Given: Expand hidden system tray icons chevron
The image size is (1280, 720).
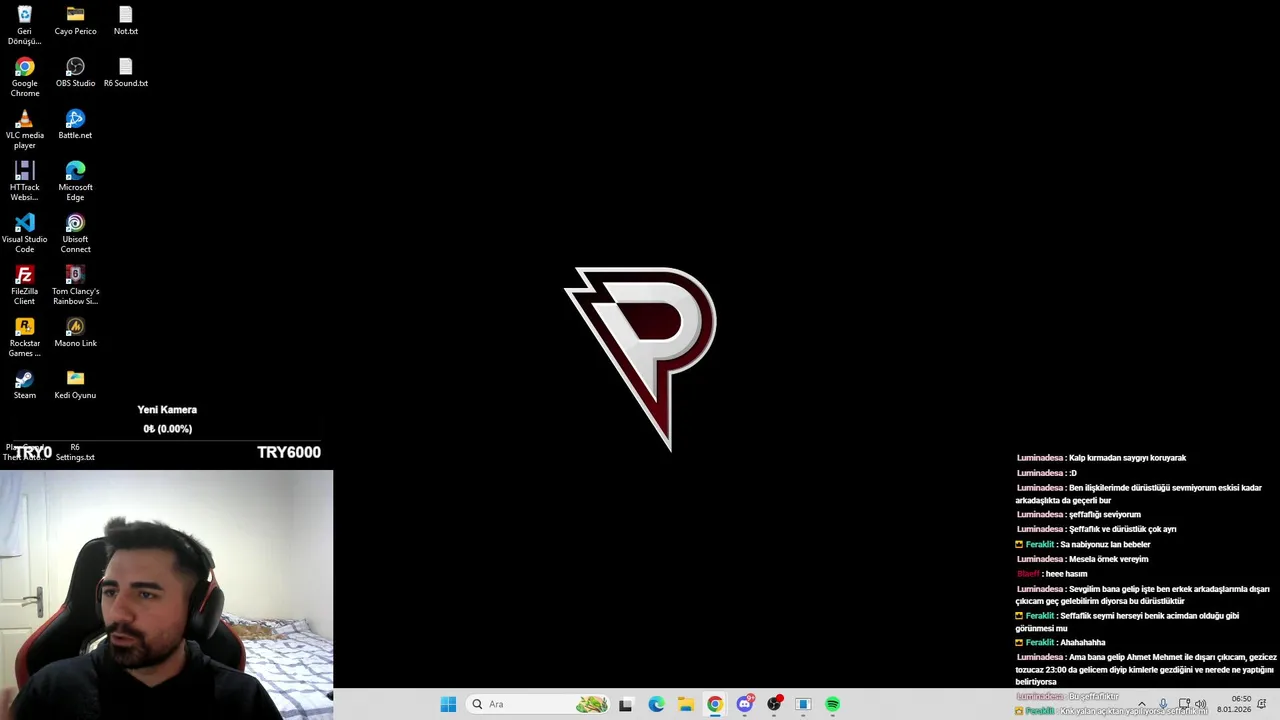Looking at the screenshot, I should [x=1141, y=704].
